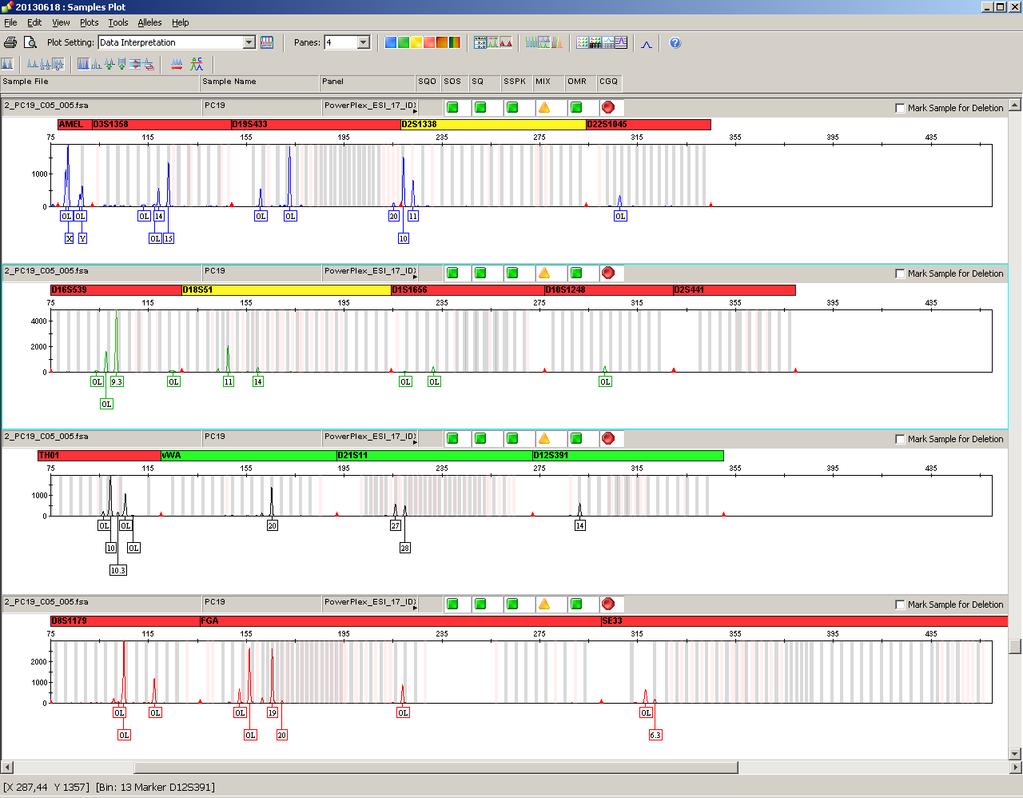Screen dimensions: 1023x798
Task: Click the vertical scrollbar thumb
Action: click(1015, 646)
